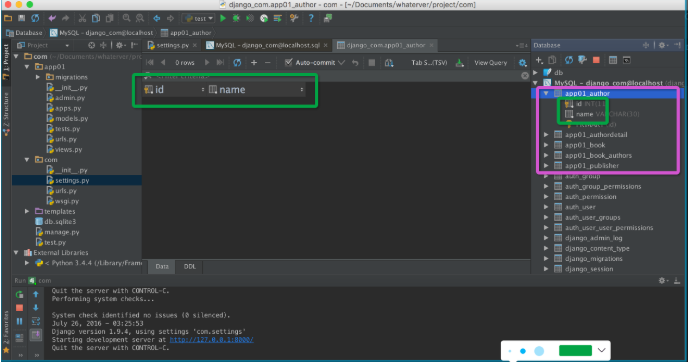The height and width of the screenshot is (364, 690).
Task: Click the down arrow in Run panel
Action: coord(36,308)
